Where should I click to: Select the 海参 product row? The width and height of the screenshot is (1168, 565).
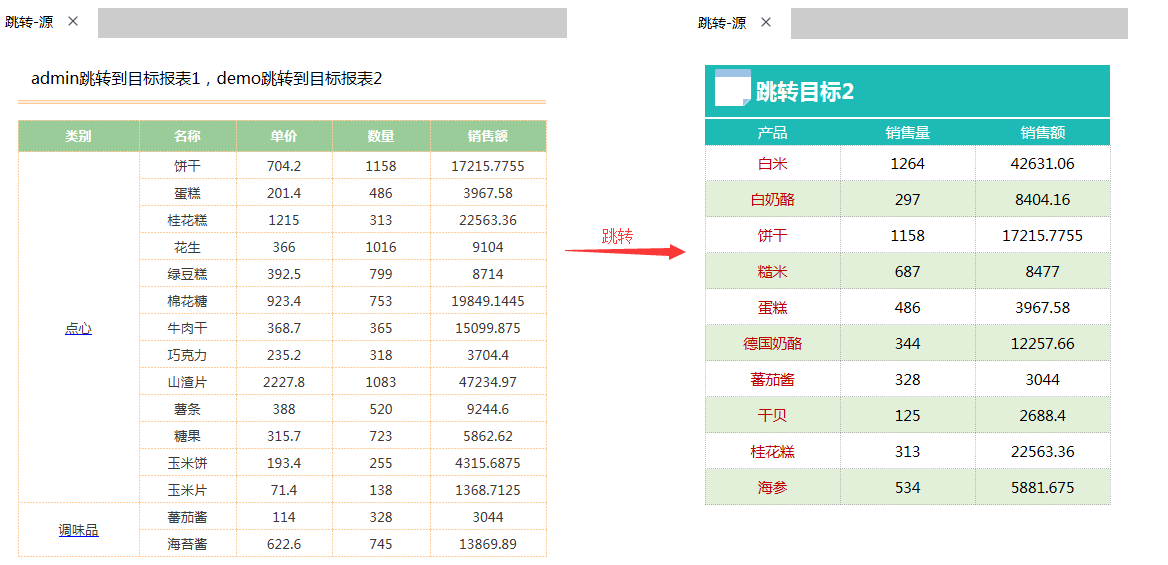pyautogui.click(x=907, y=487)
